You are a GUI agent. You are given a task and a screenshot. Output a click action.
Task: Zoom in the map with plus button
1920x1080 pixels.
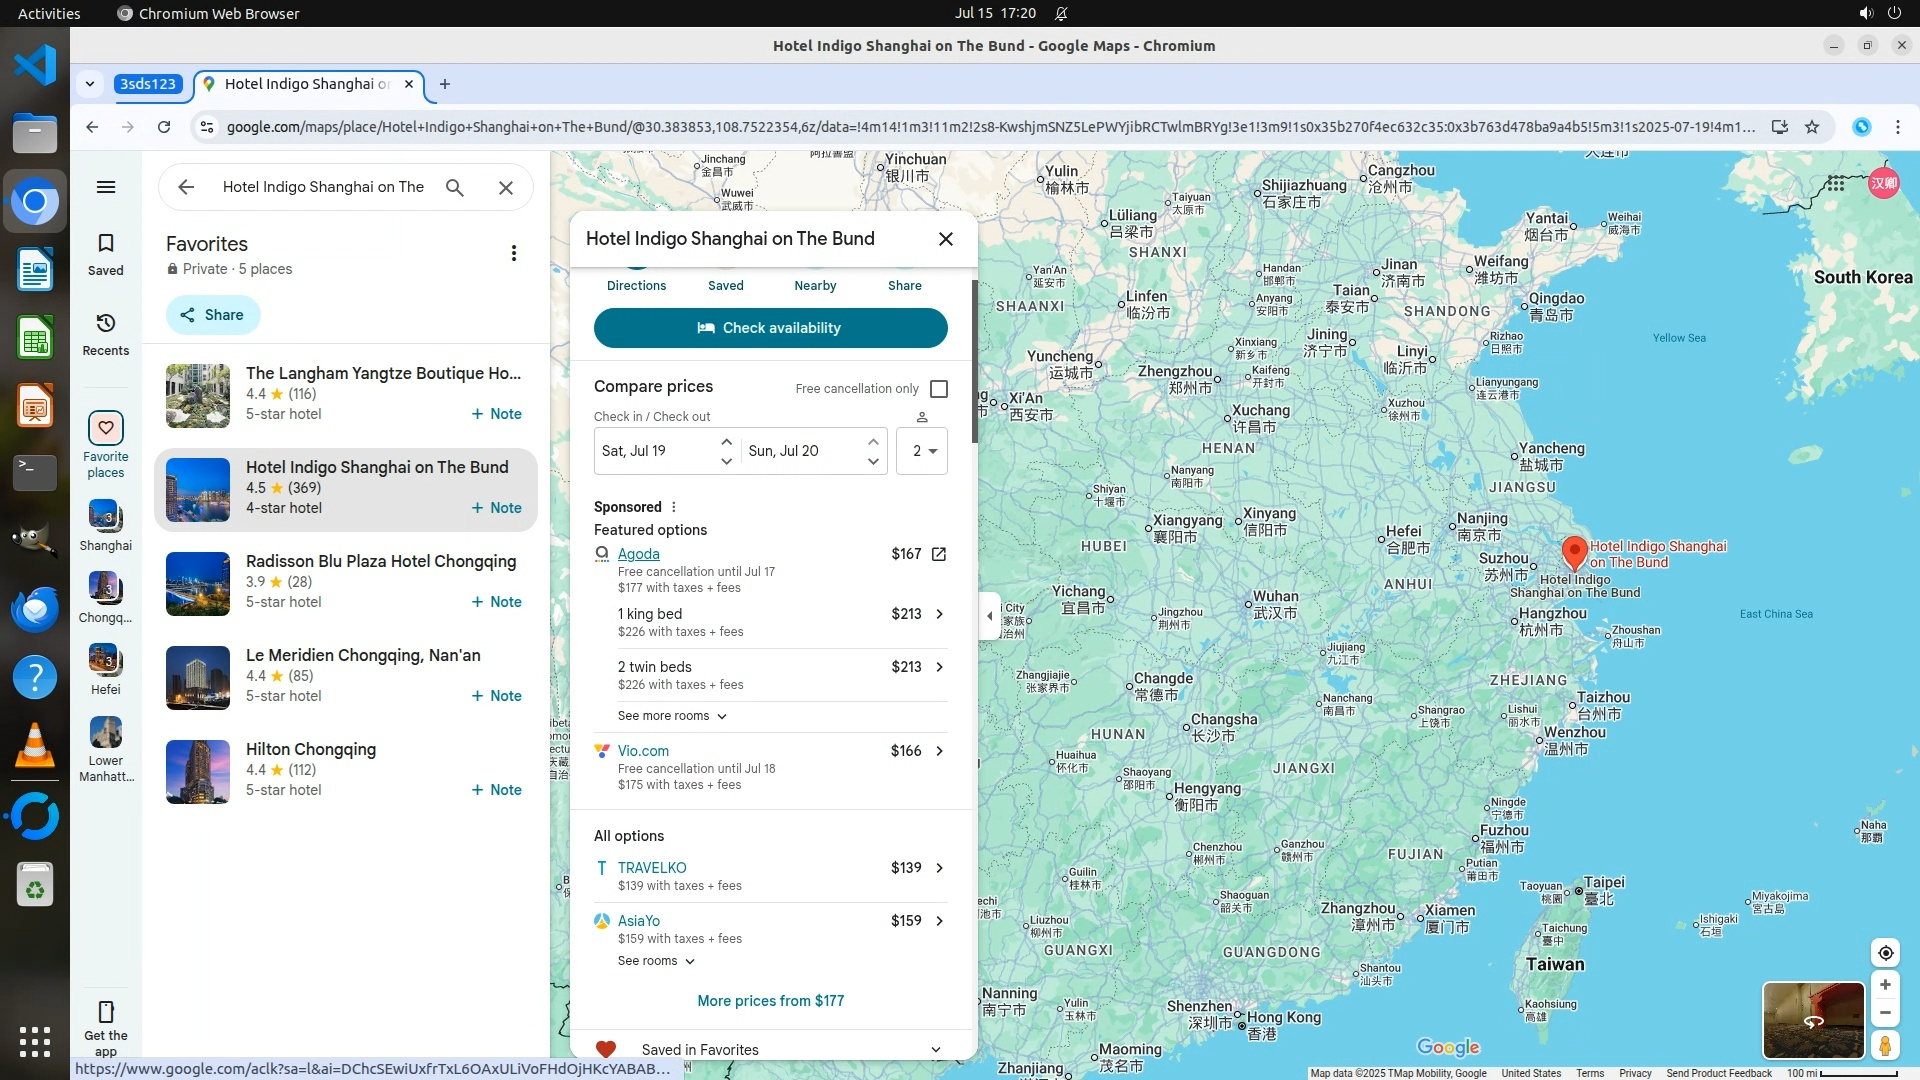[1884, 985]
